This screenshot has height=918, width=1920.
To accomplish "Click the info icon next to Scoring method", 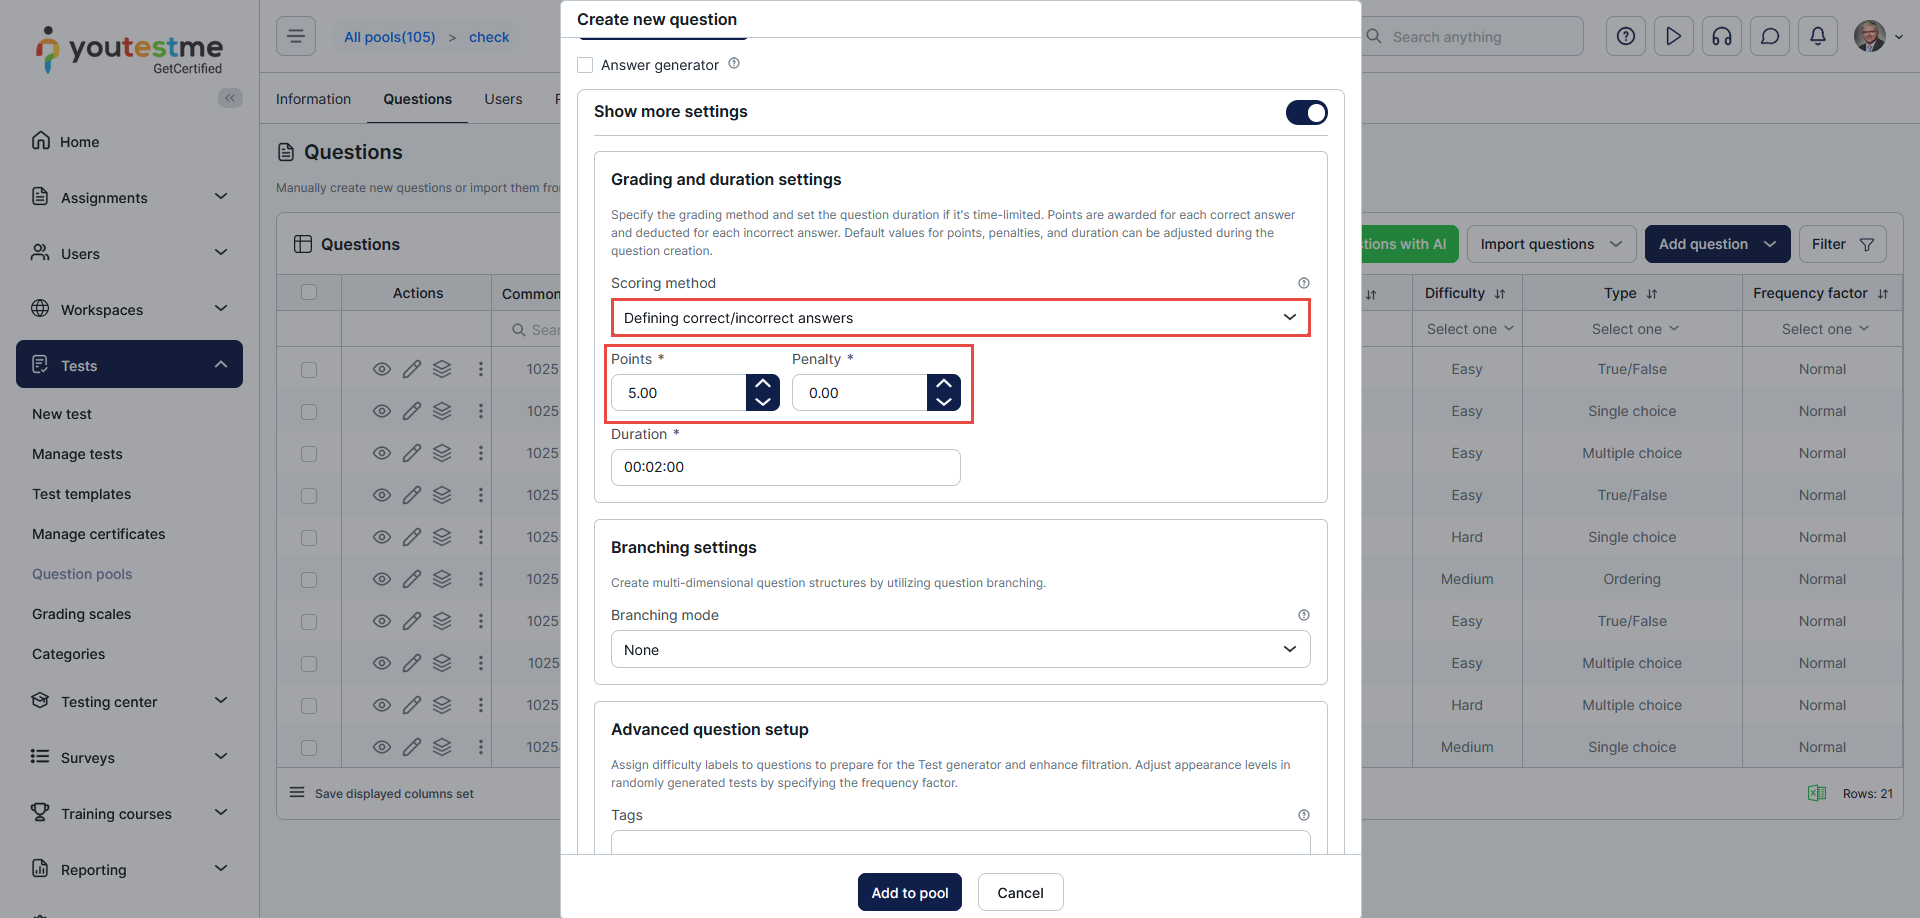I will click(x=1303, y=283).
